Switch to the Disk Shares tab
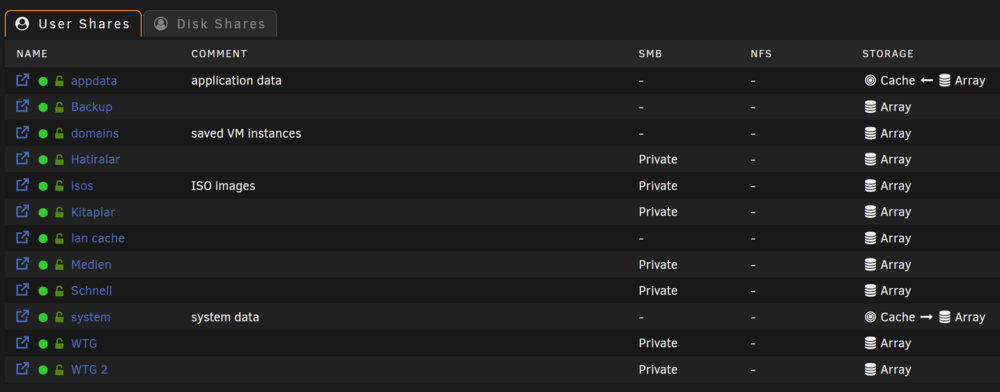This screenshot has height=392, width=1000. tap(210, 24)
